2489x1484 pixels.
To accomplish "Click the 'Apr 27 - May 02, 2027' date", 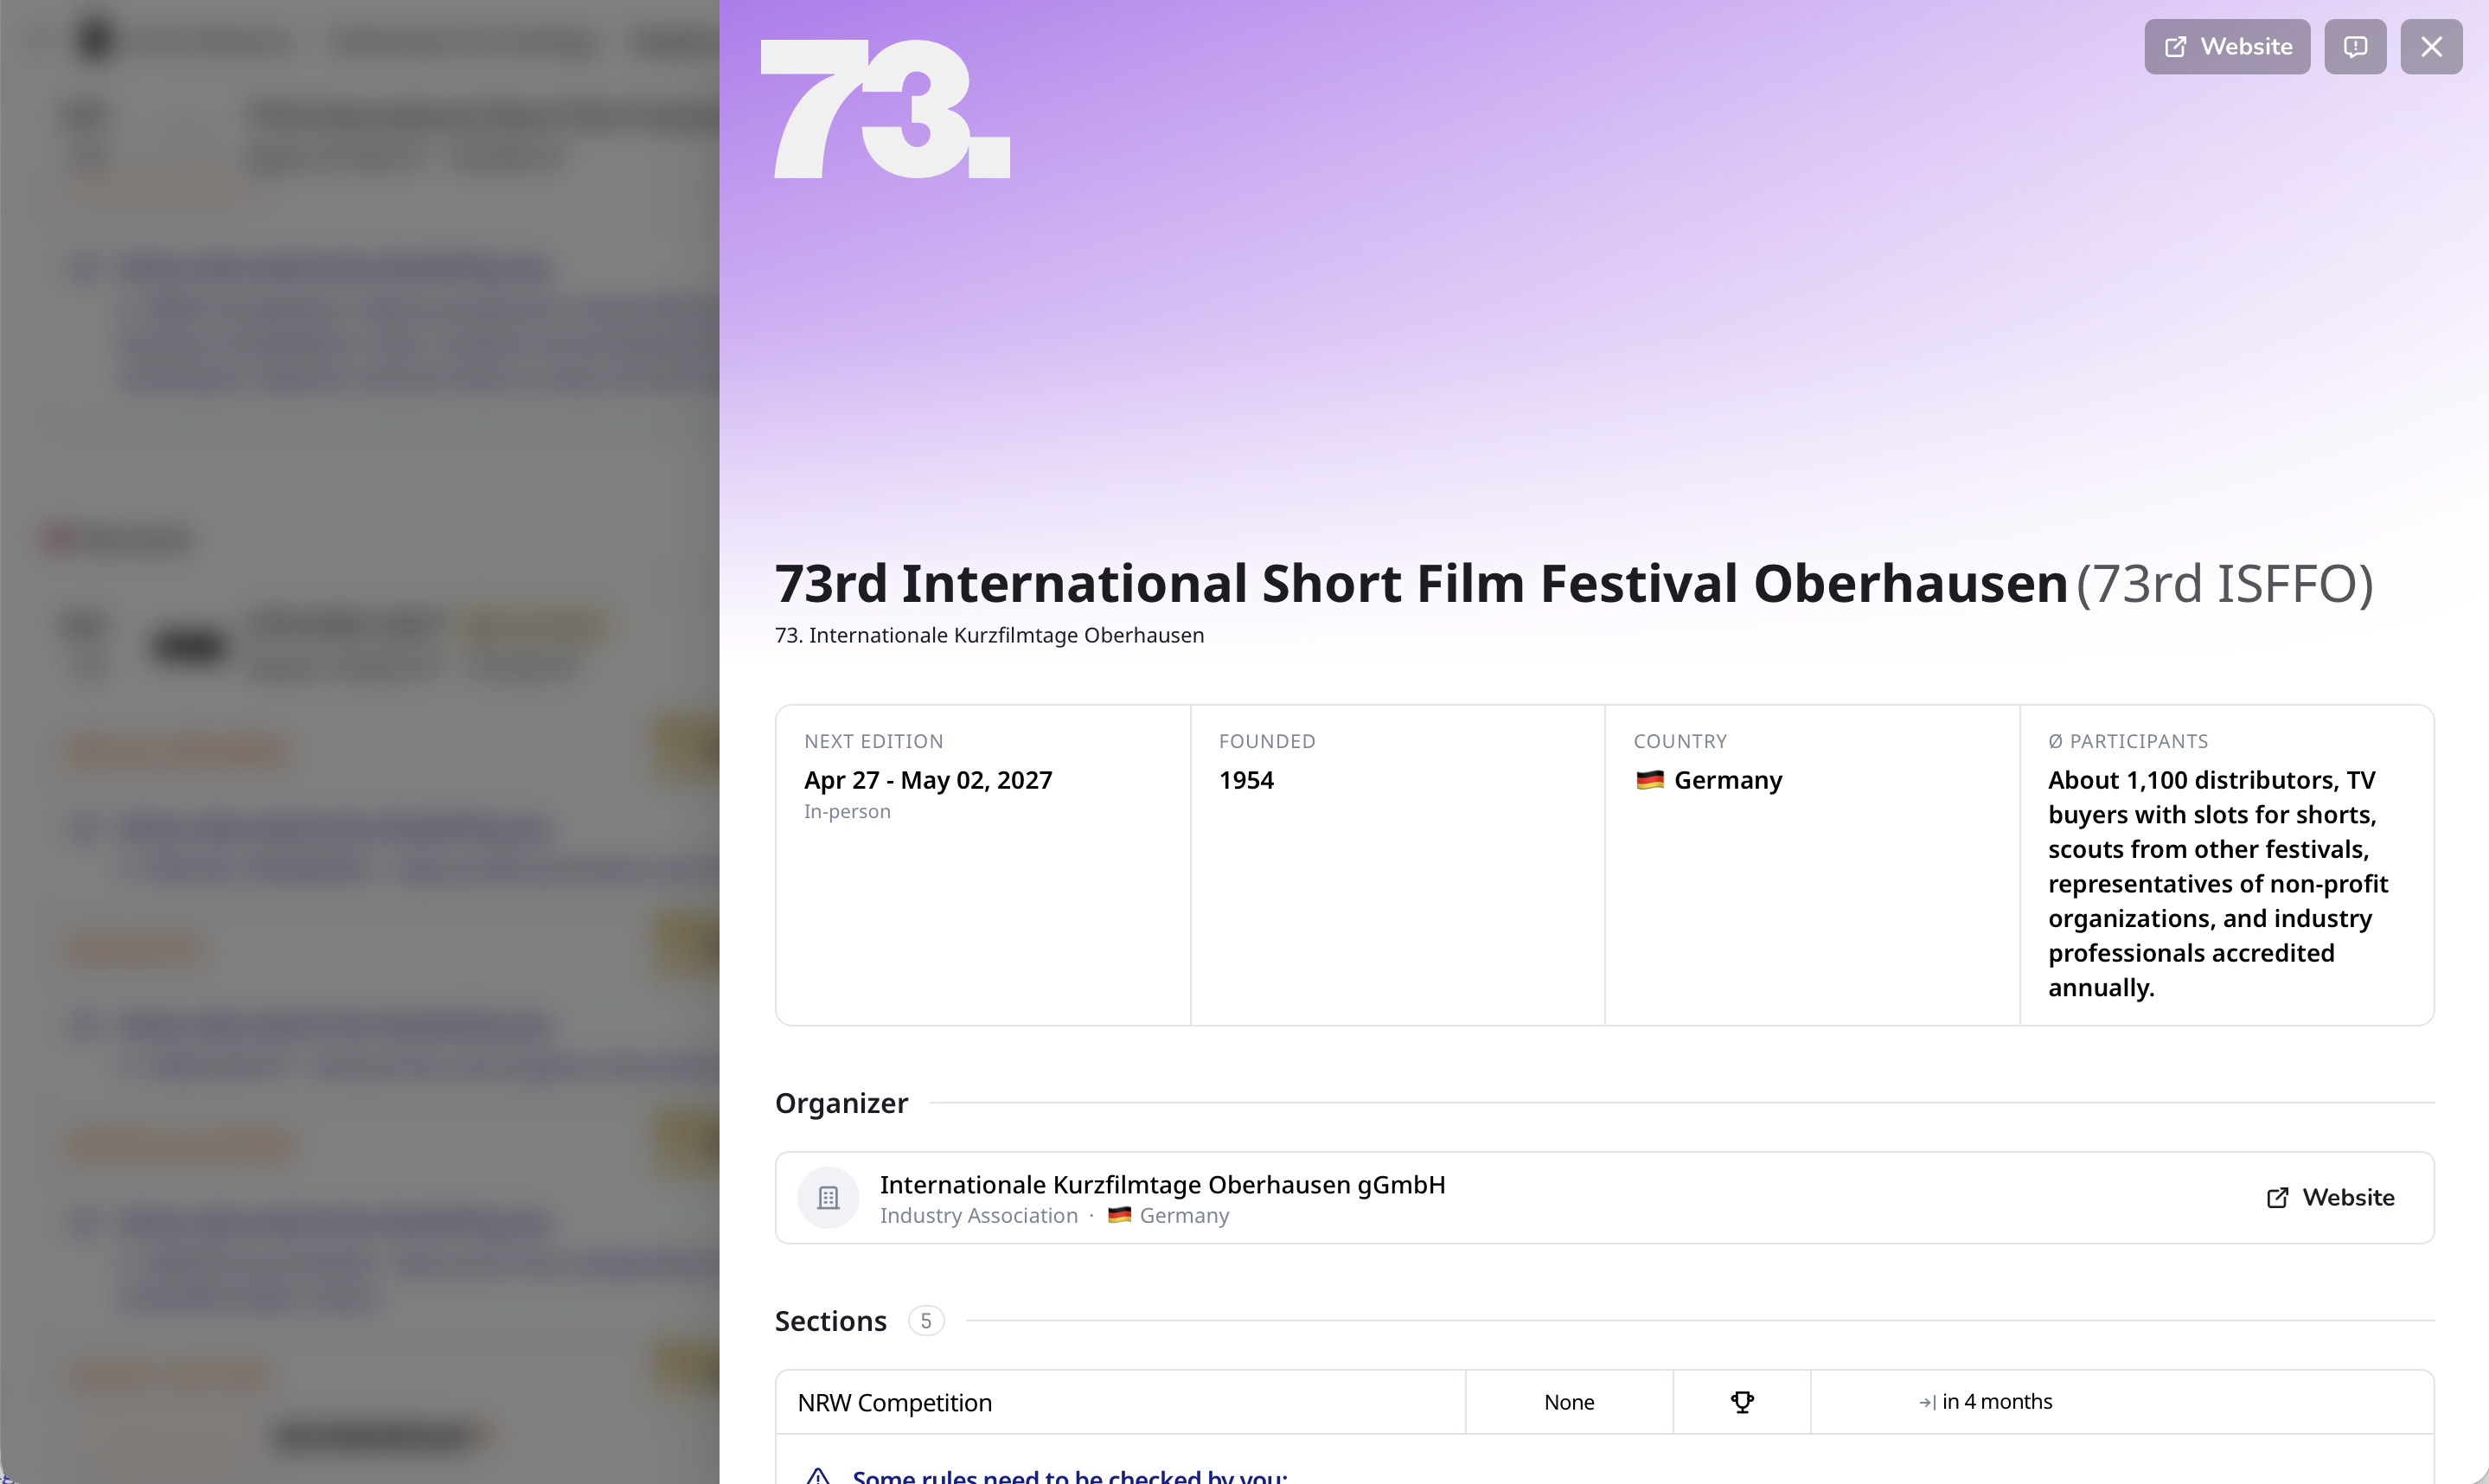I will (928, 780).
